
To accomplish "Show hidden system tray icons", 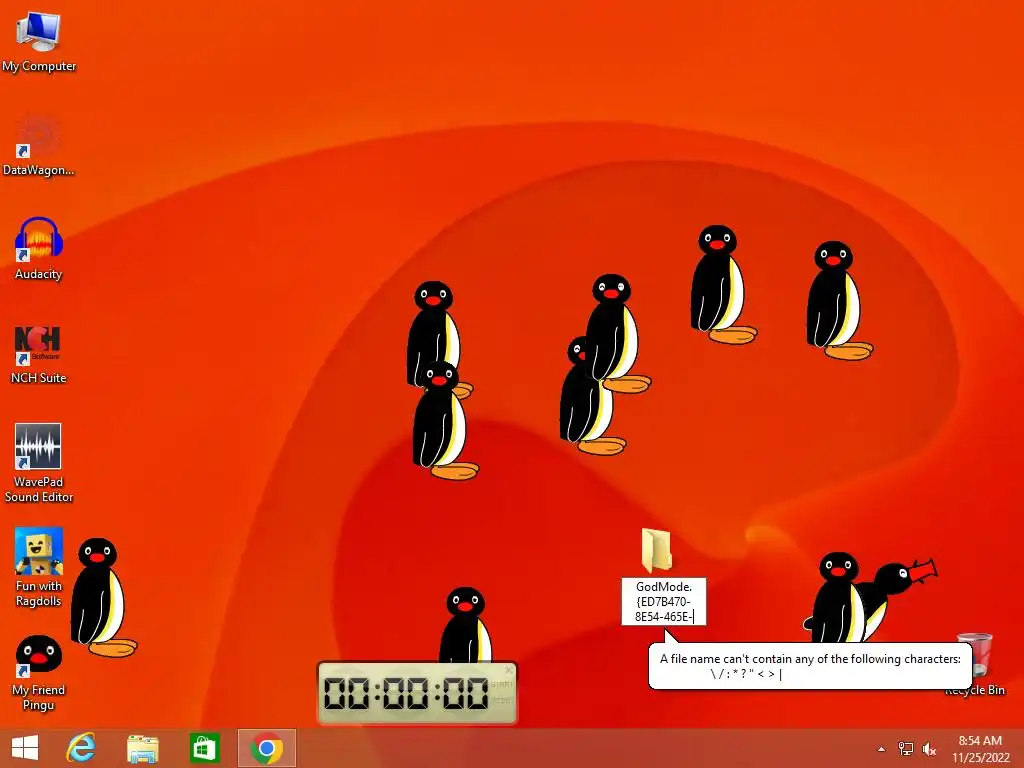I will pos(882,749).
